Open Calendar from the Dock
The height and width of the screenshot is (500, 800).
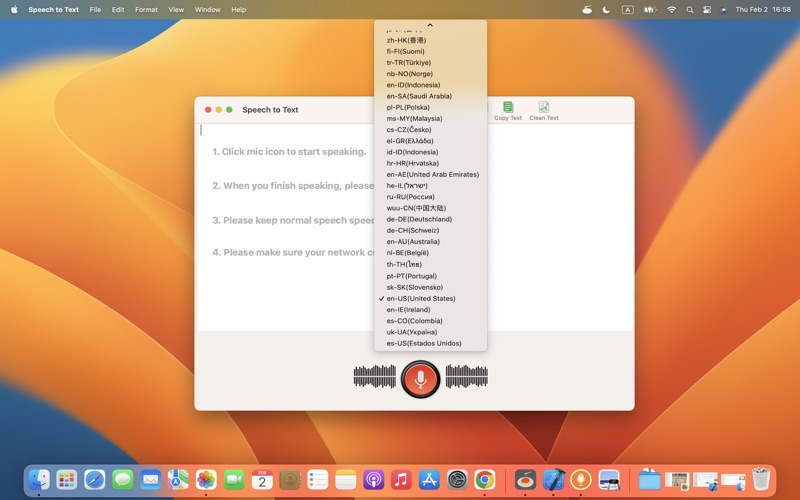tap(262, 480)
